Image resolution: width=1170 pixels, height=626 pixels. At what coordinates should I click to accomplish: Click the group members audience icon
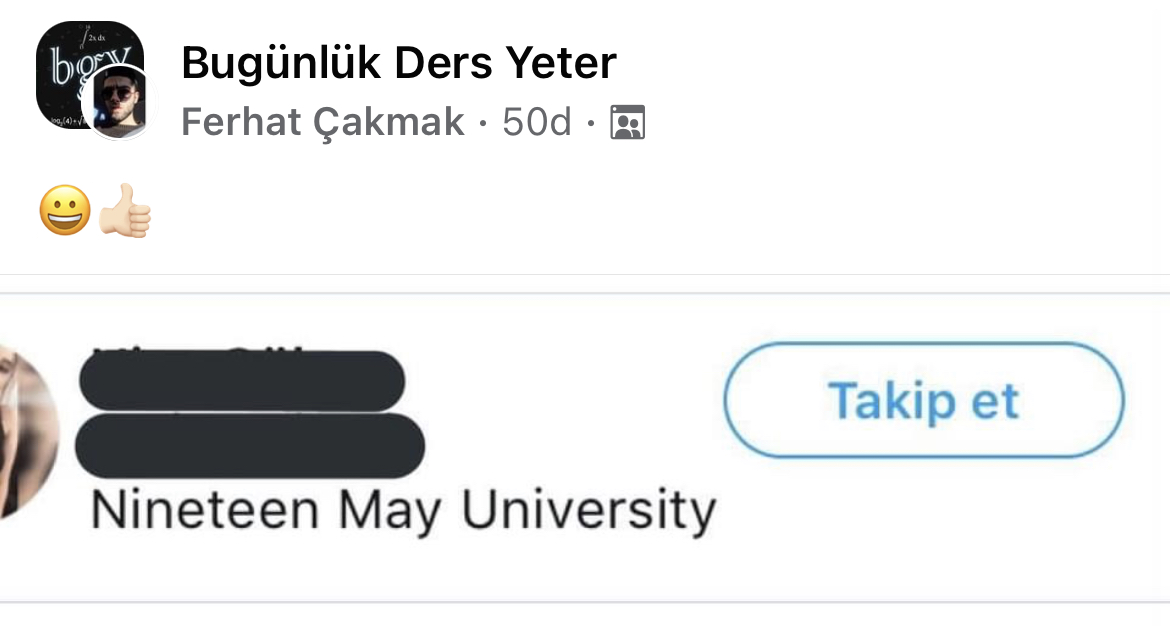(627, 122)
